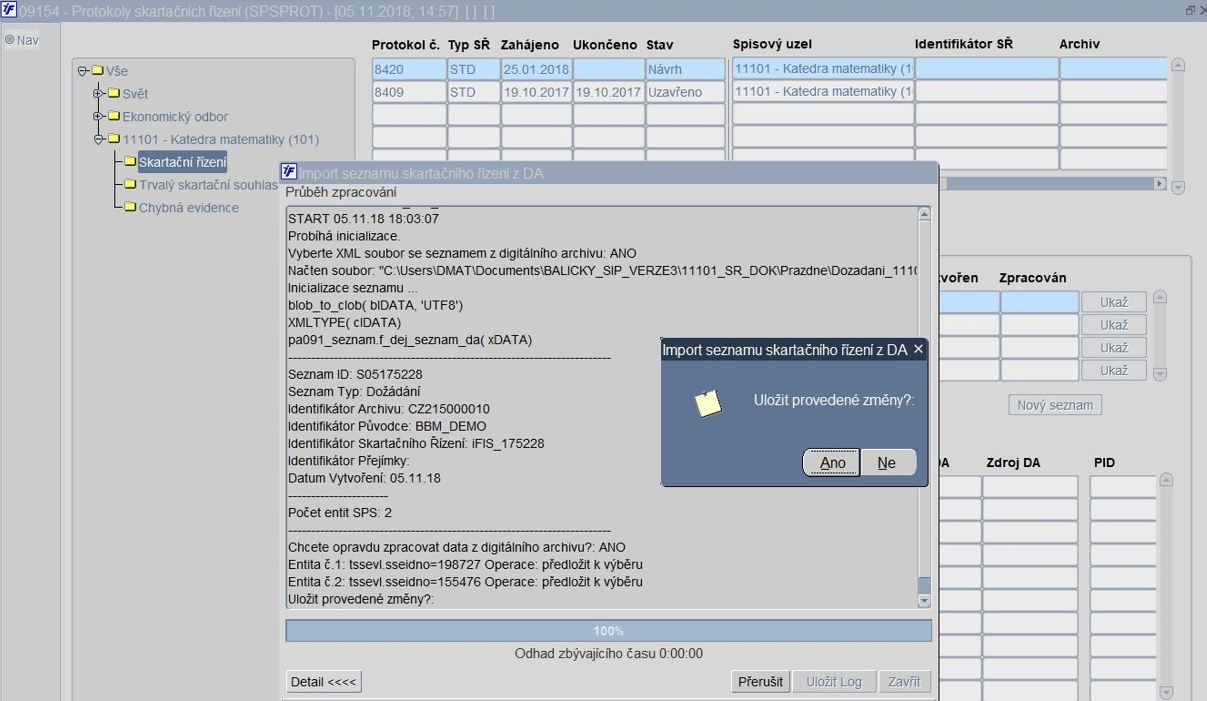Click the protocol table scroll down arrow
The width and height of the screenshot is (1207, 701).
[x=1178, y=187]
